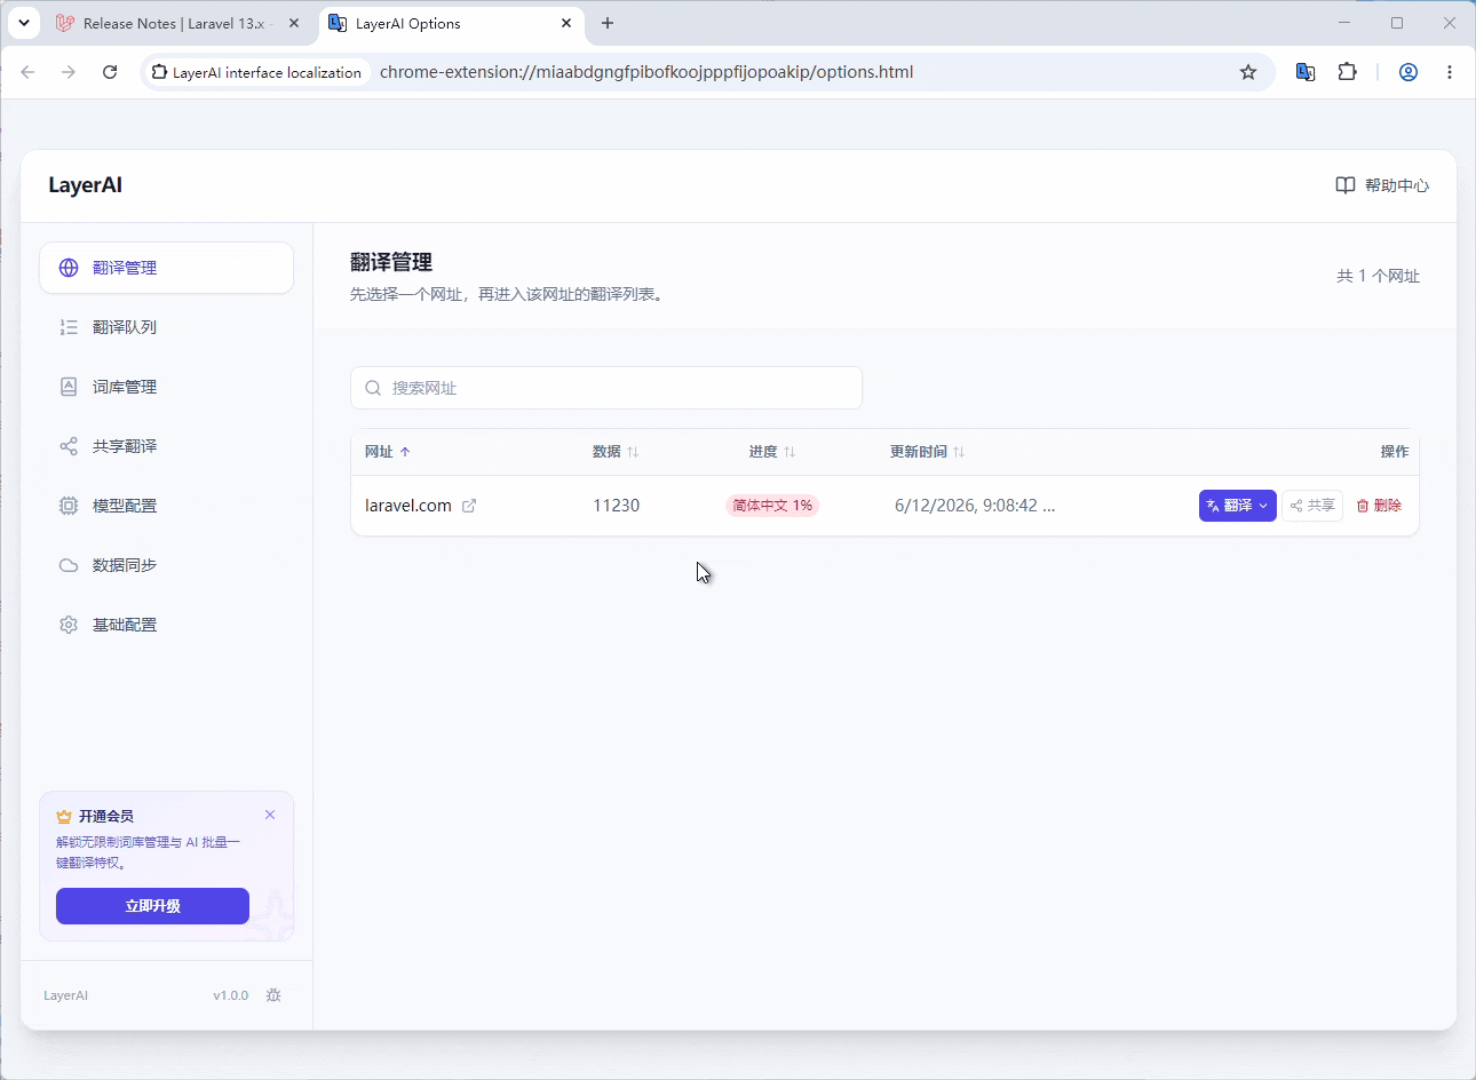Image resolution: width=1476 pixels, height=1080 pixels.
Task: Open 共享翻译 in the sidebar
Action: (166, 446)
